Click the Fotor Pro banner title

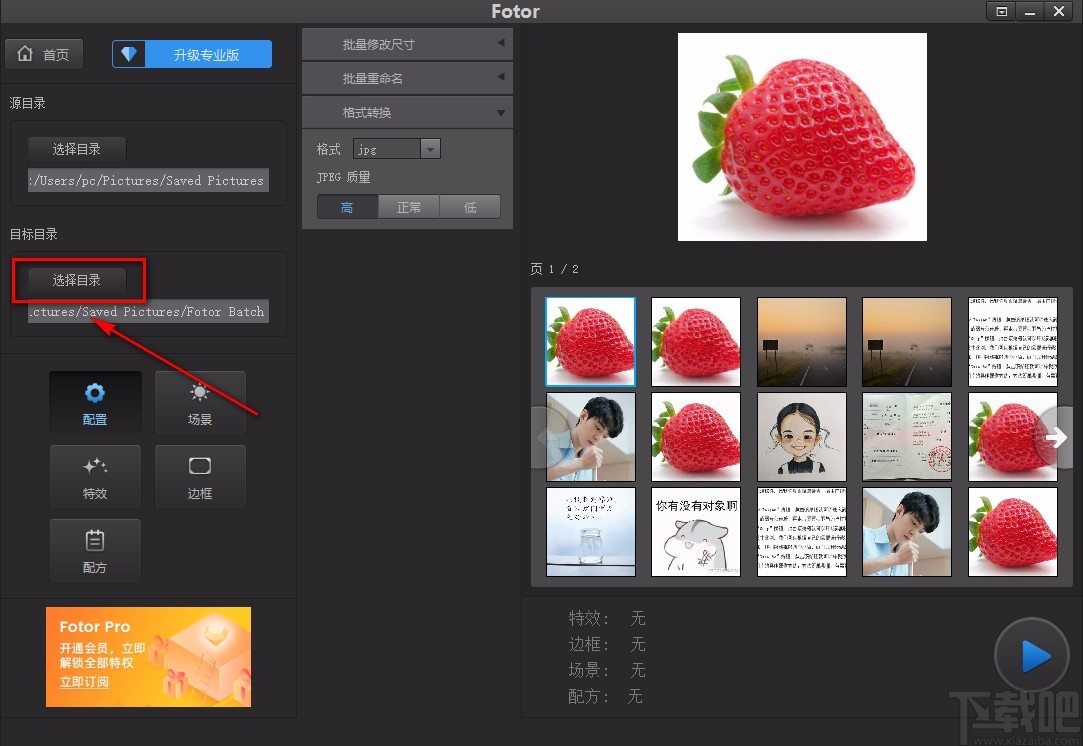(x=95, y=627)
